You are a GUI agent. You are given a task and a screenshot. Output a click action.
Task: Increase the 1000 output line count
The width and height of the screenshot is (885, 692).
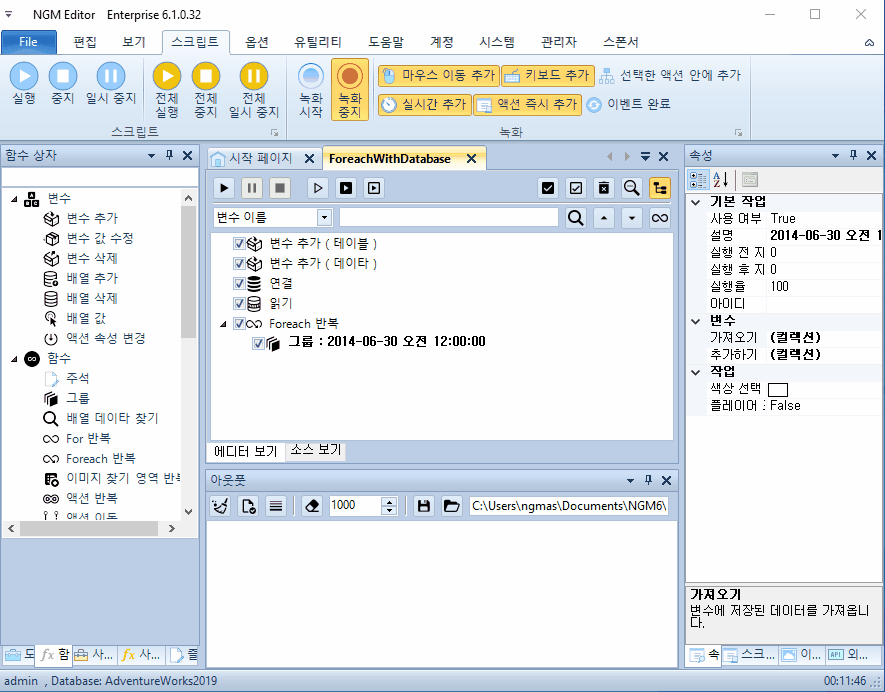pos(389,501)
